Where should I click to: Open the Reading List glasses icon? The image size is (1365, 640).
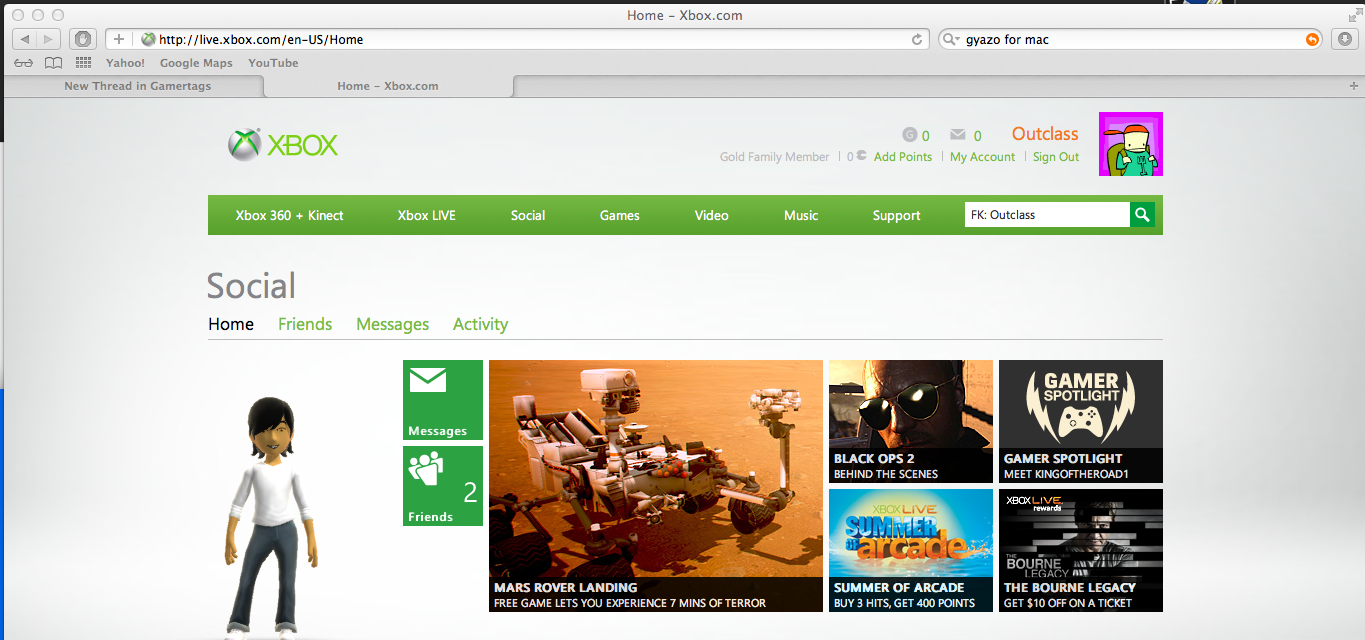pyautogui.click(x=24, y=63)
